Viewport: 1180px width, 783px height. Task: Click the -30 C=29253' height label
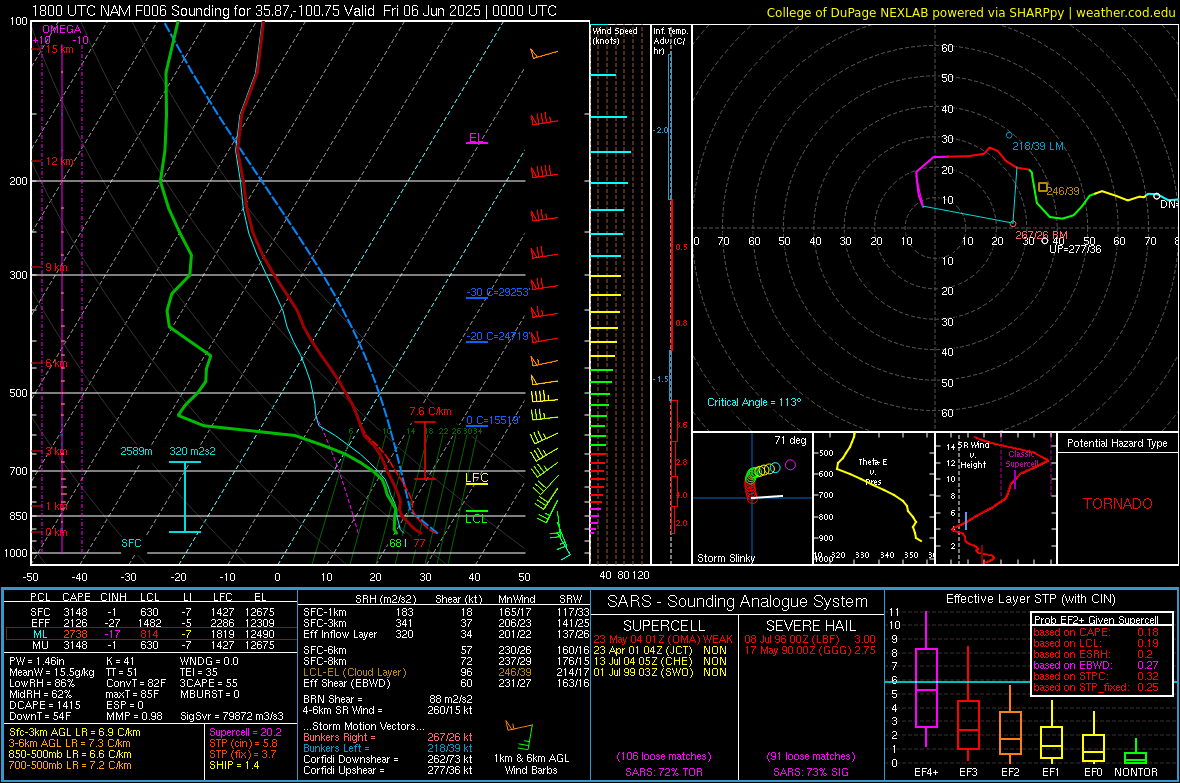(x=497, y=292)
